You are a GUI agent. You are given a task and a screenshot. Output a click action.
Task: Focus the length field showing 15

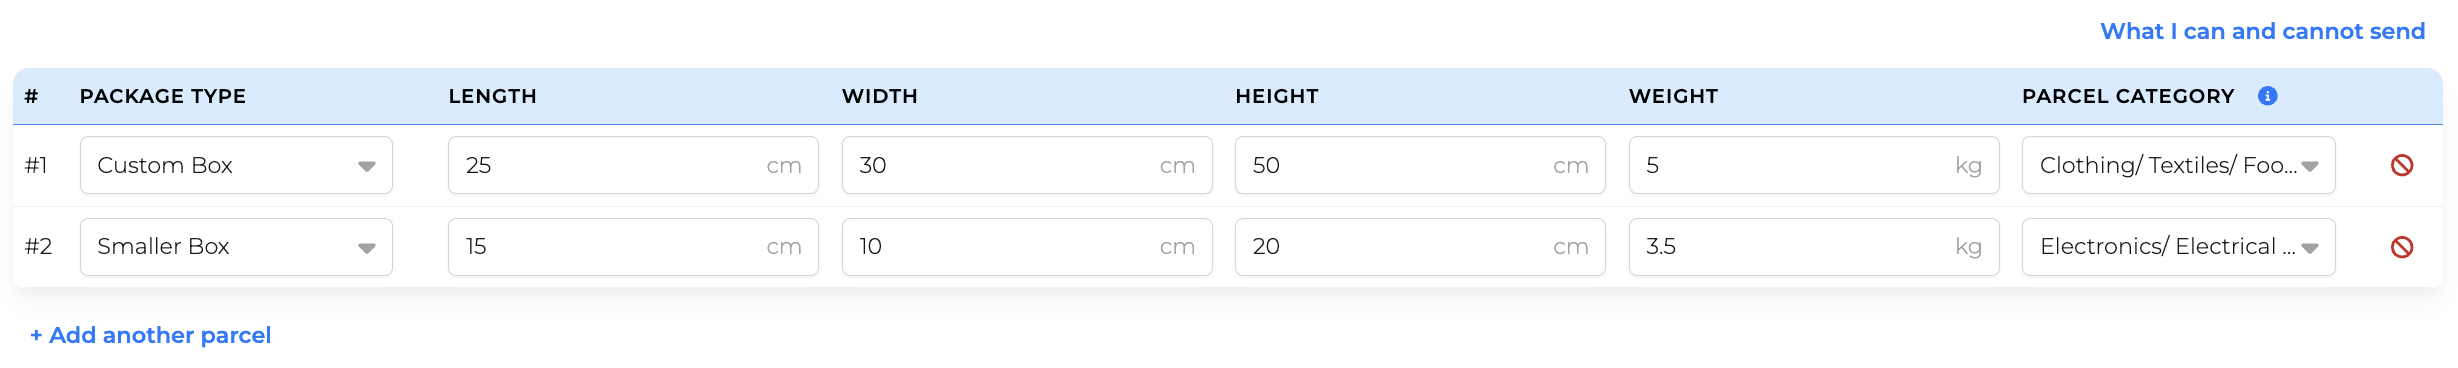click(x=633, y=247)
